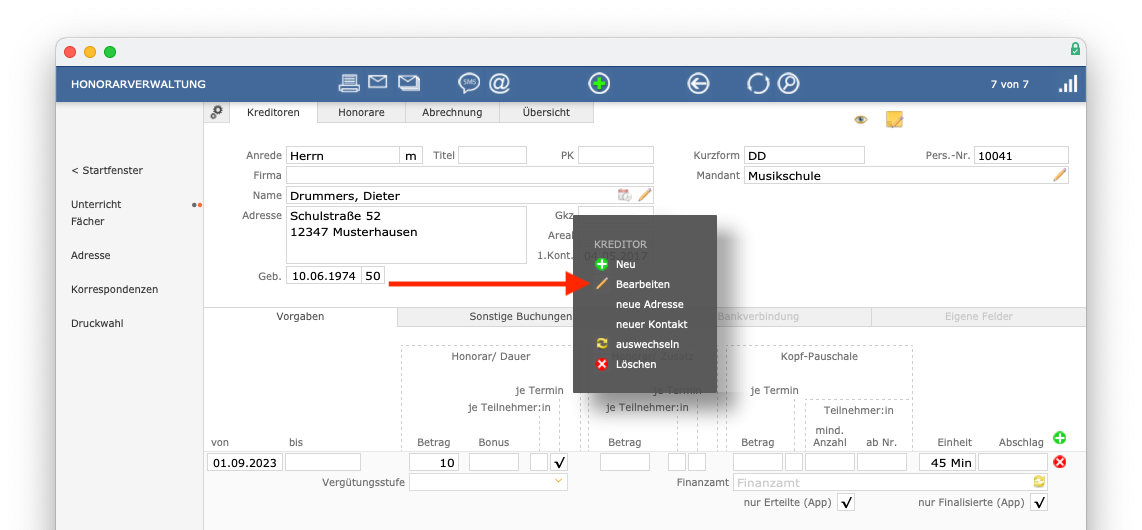Choose Bearbeiten in the Kreditor menu
This screenshot has width=1142, height=530.
(642, 284)
